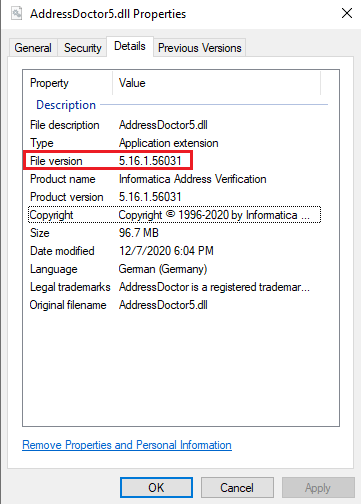The width and height of the screenshot is (361, 504).
Task: Click the AddressDoctor is a registered trademark value
Action: pyautogui.click(x=214, y=287)
